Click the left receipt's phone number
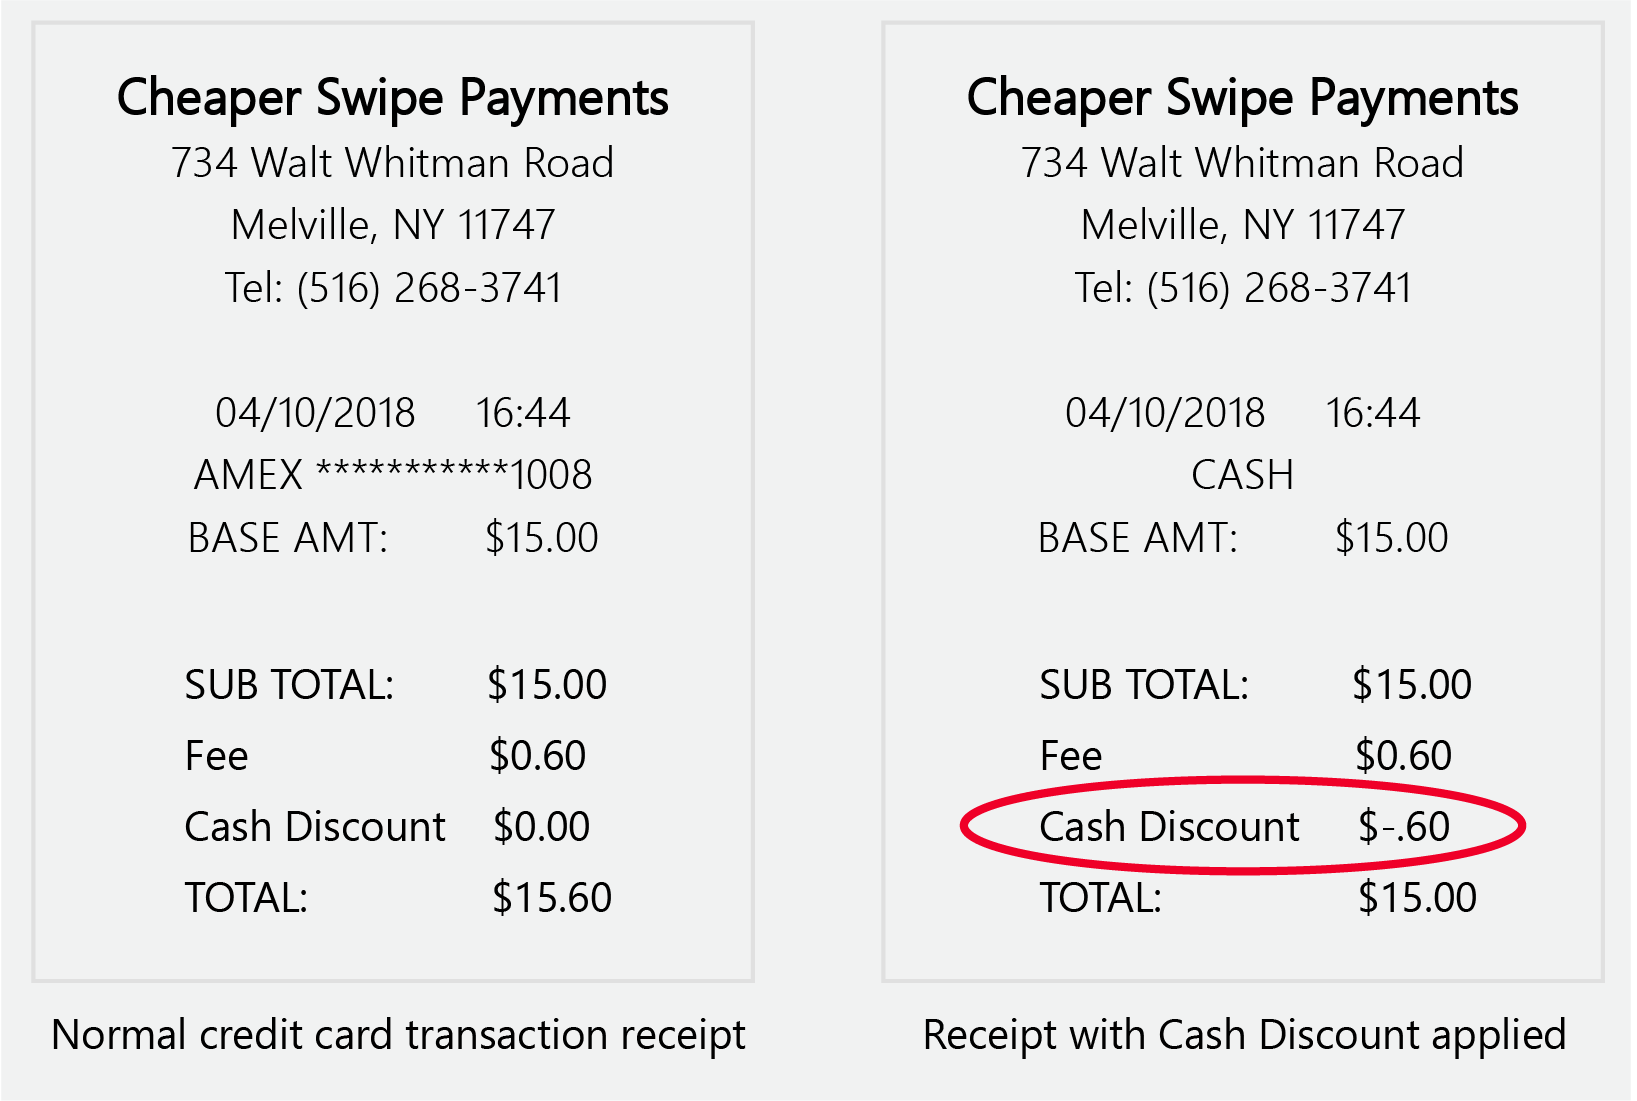This screenshot has height=1101, width=1637. point(393,287)
